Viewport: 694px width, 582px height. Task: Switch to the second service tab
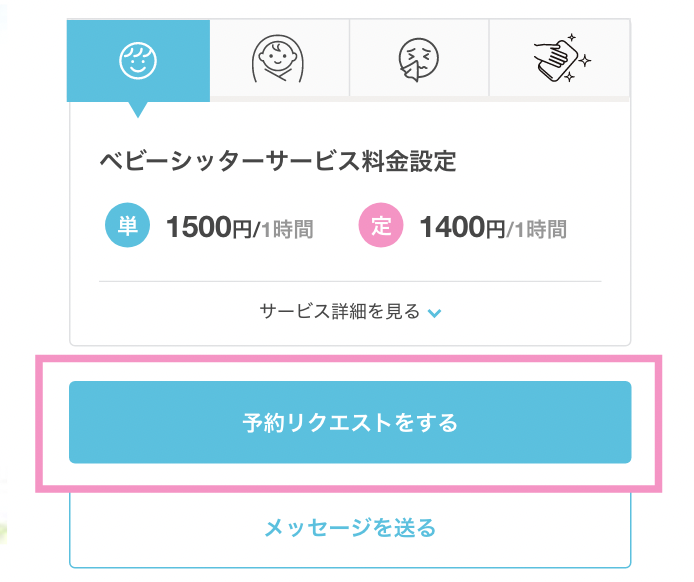[280, 58]
